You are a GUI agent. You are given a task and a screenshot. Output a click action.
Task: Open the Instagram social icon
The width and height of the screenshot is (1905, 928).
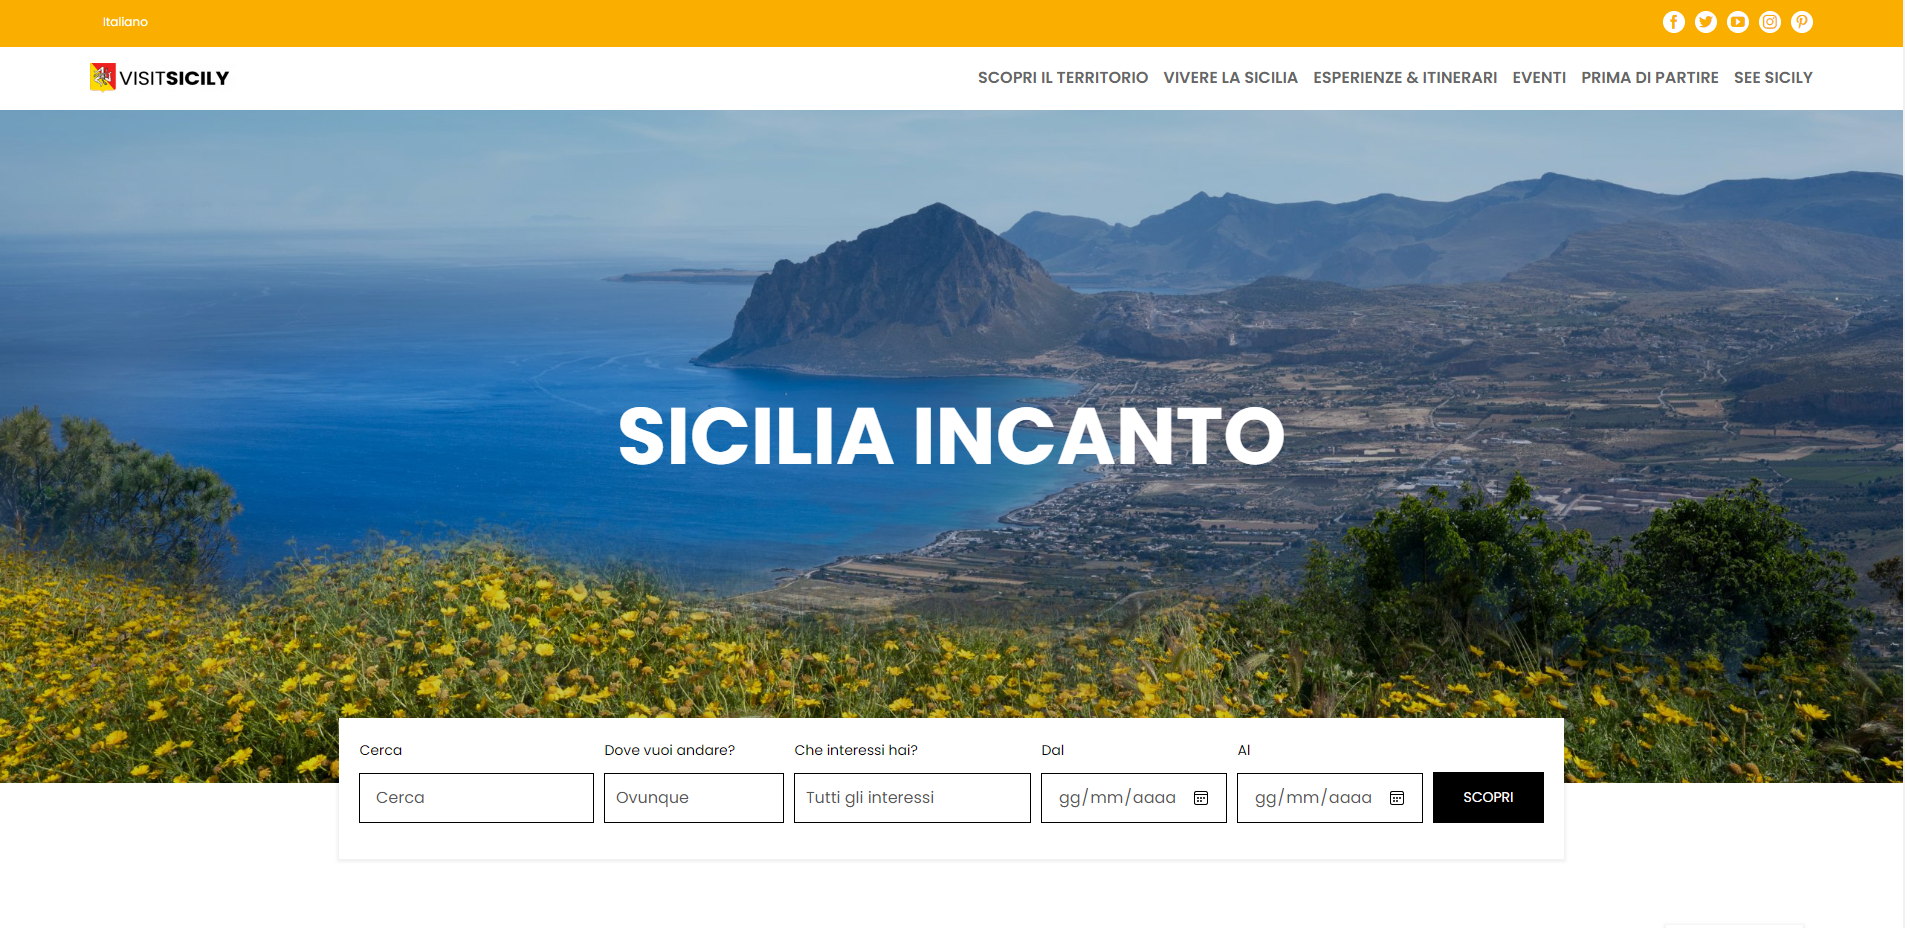coord(1770,22)
